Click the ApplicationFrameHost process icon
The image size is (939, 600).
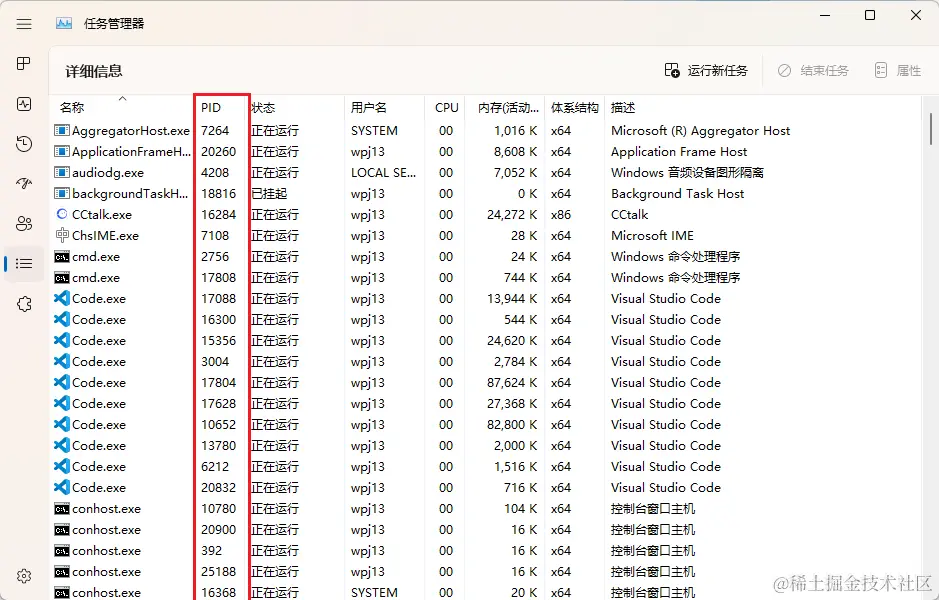tap(62, 151)
